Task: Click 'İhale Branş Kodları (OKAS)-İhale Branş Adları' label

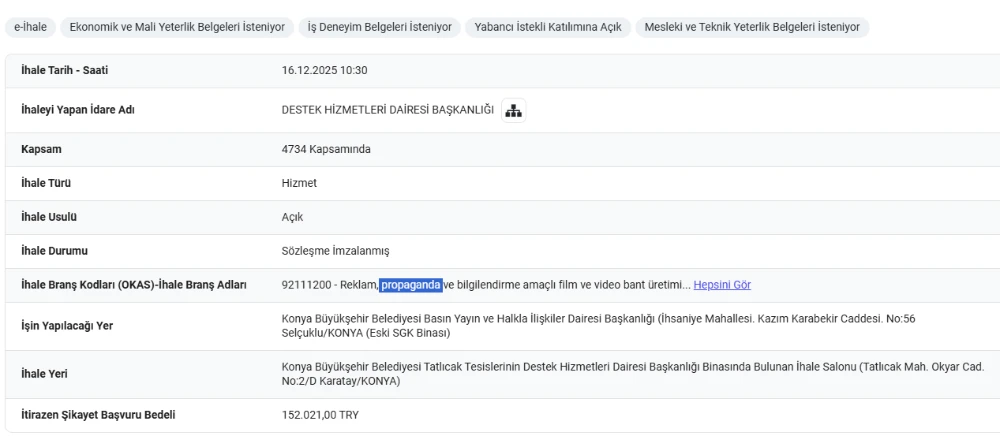Action: click(x=134, y=285)
